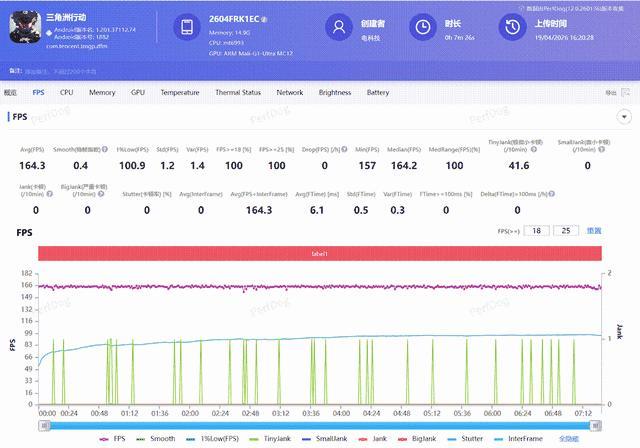
Task: Open help icon beside the Smooth metric
Action: (x=105, y=149)
